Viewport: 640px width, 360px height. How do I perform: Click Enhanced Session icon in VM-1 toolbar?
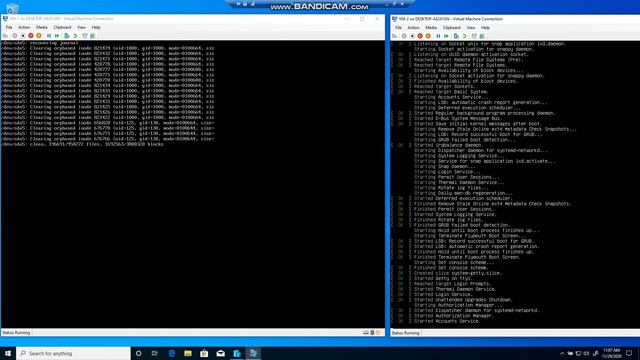(x=85, y=36)
